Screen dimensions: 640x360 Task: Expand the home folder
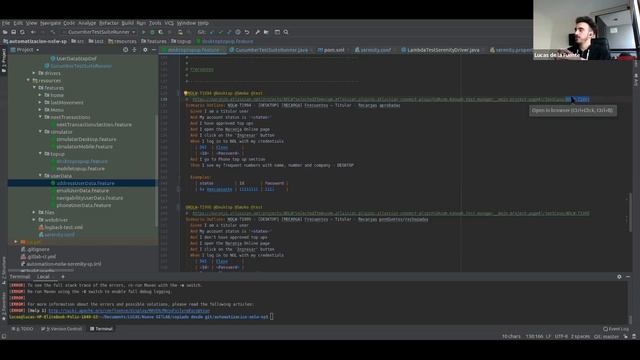pyautogui.click(x=40, y=95)
